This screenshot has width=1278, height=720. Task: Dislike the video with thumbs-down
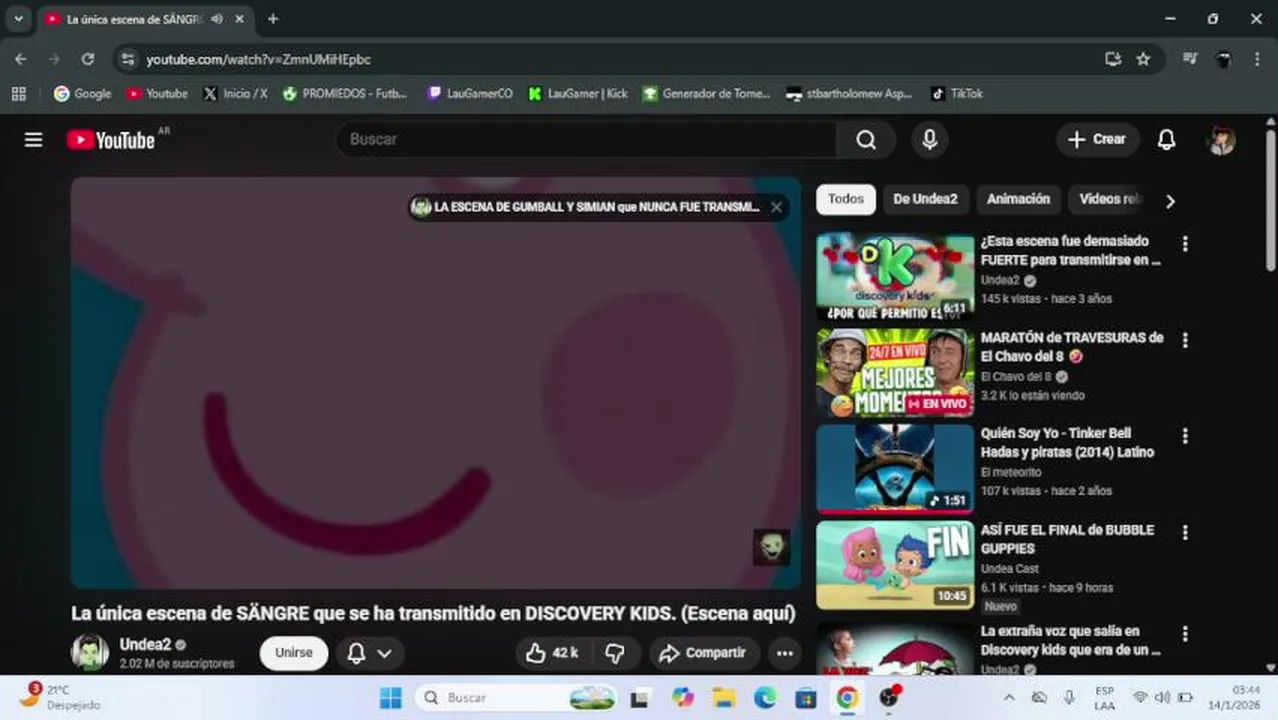pos(615,653)
